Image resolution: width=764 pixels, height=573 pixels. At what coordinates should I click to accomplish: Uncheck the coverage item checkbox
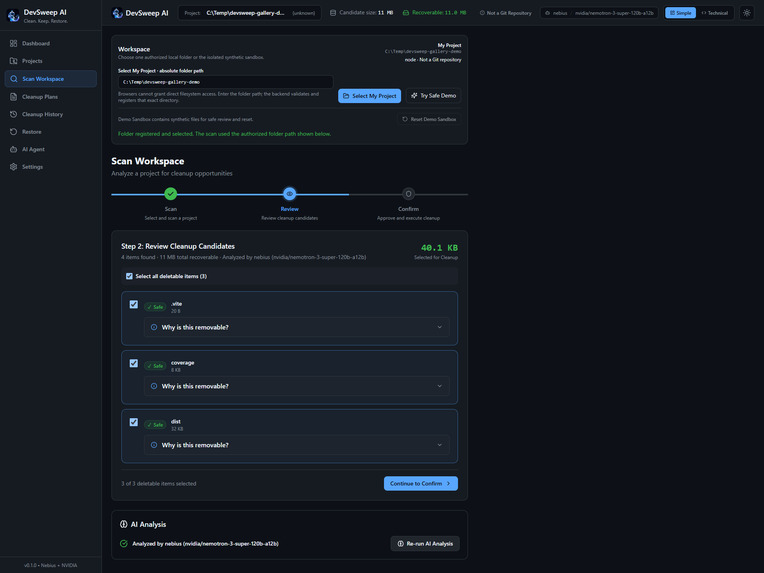134,363
